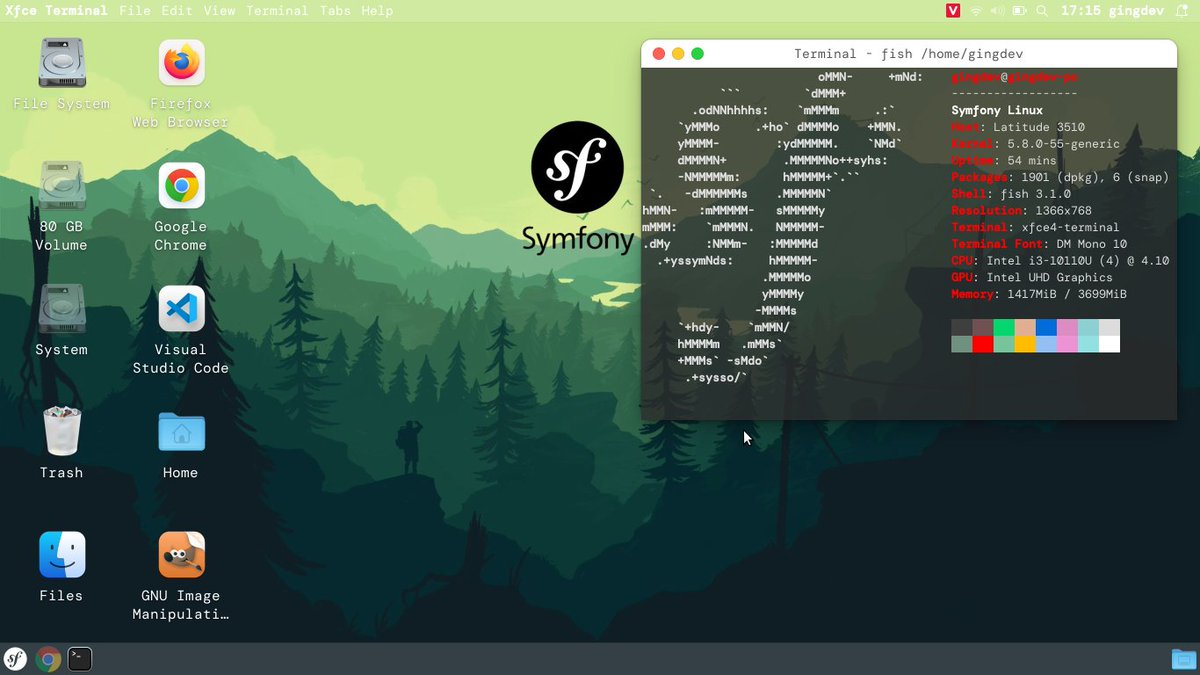
Task: Launch GNU Image Manipulation Program icon
Action: point(181,555)
